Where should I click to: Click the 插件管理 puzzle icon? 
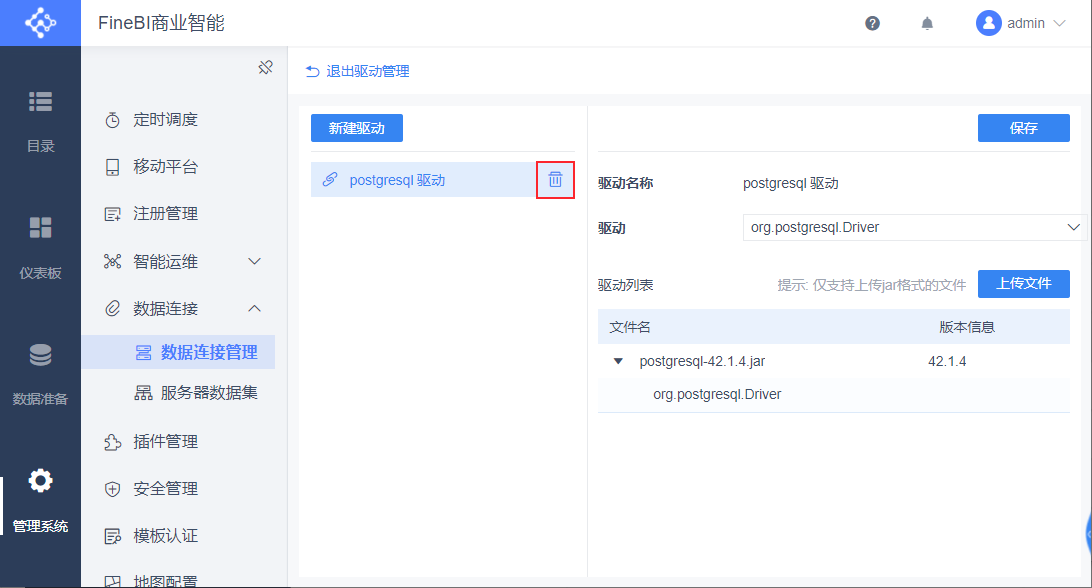coord(112,442)
